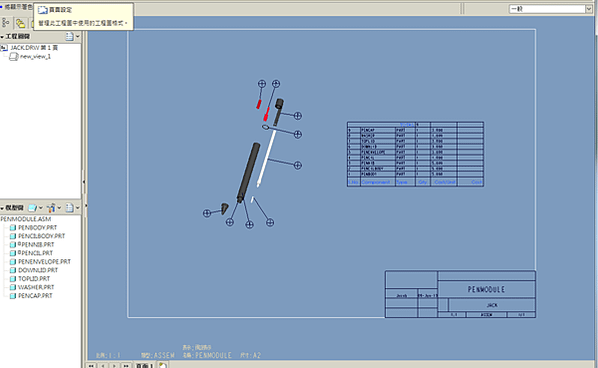598x368 pixels.
Task: Open the dropdown next to drawing tree settings
Action: pyautogui.click(x=78, y=37)
